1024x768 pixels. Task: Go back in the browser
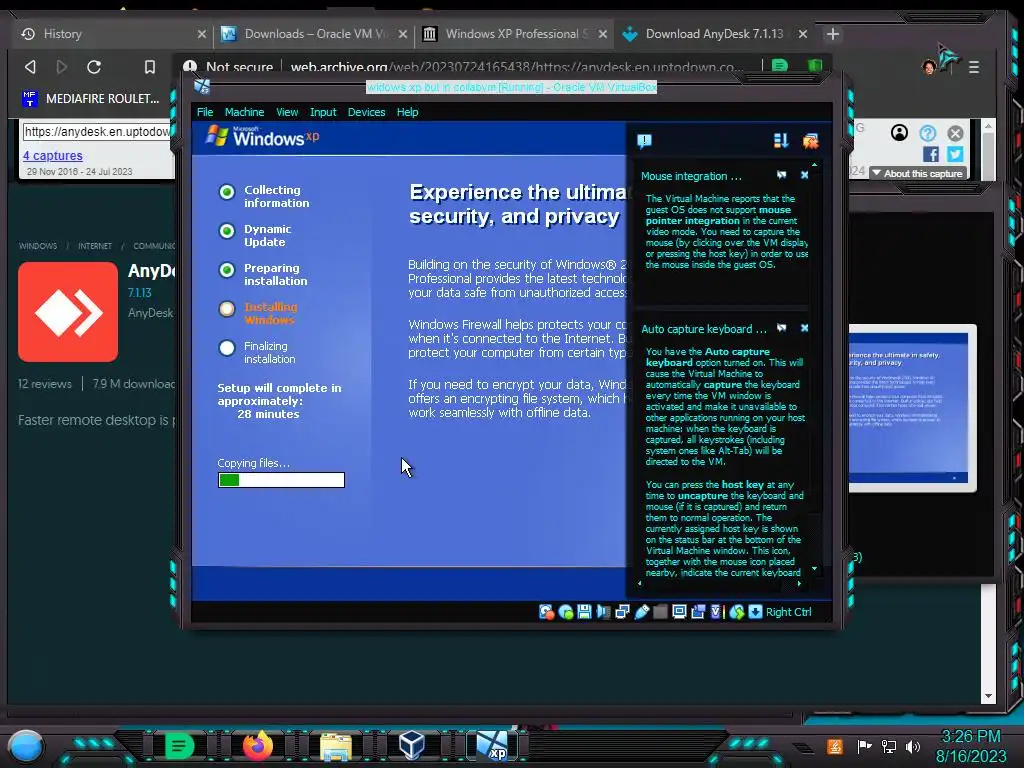coord(30,67)
